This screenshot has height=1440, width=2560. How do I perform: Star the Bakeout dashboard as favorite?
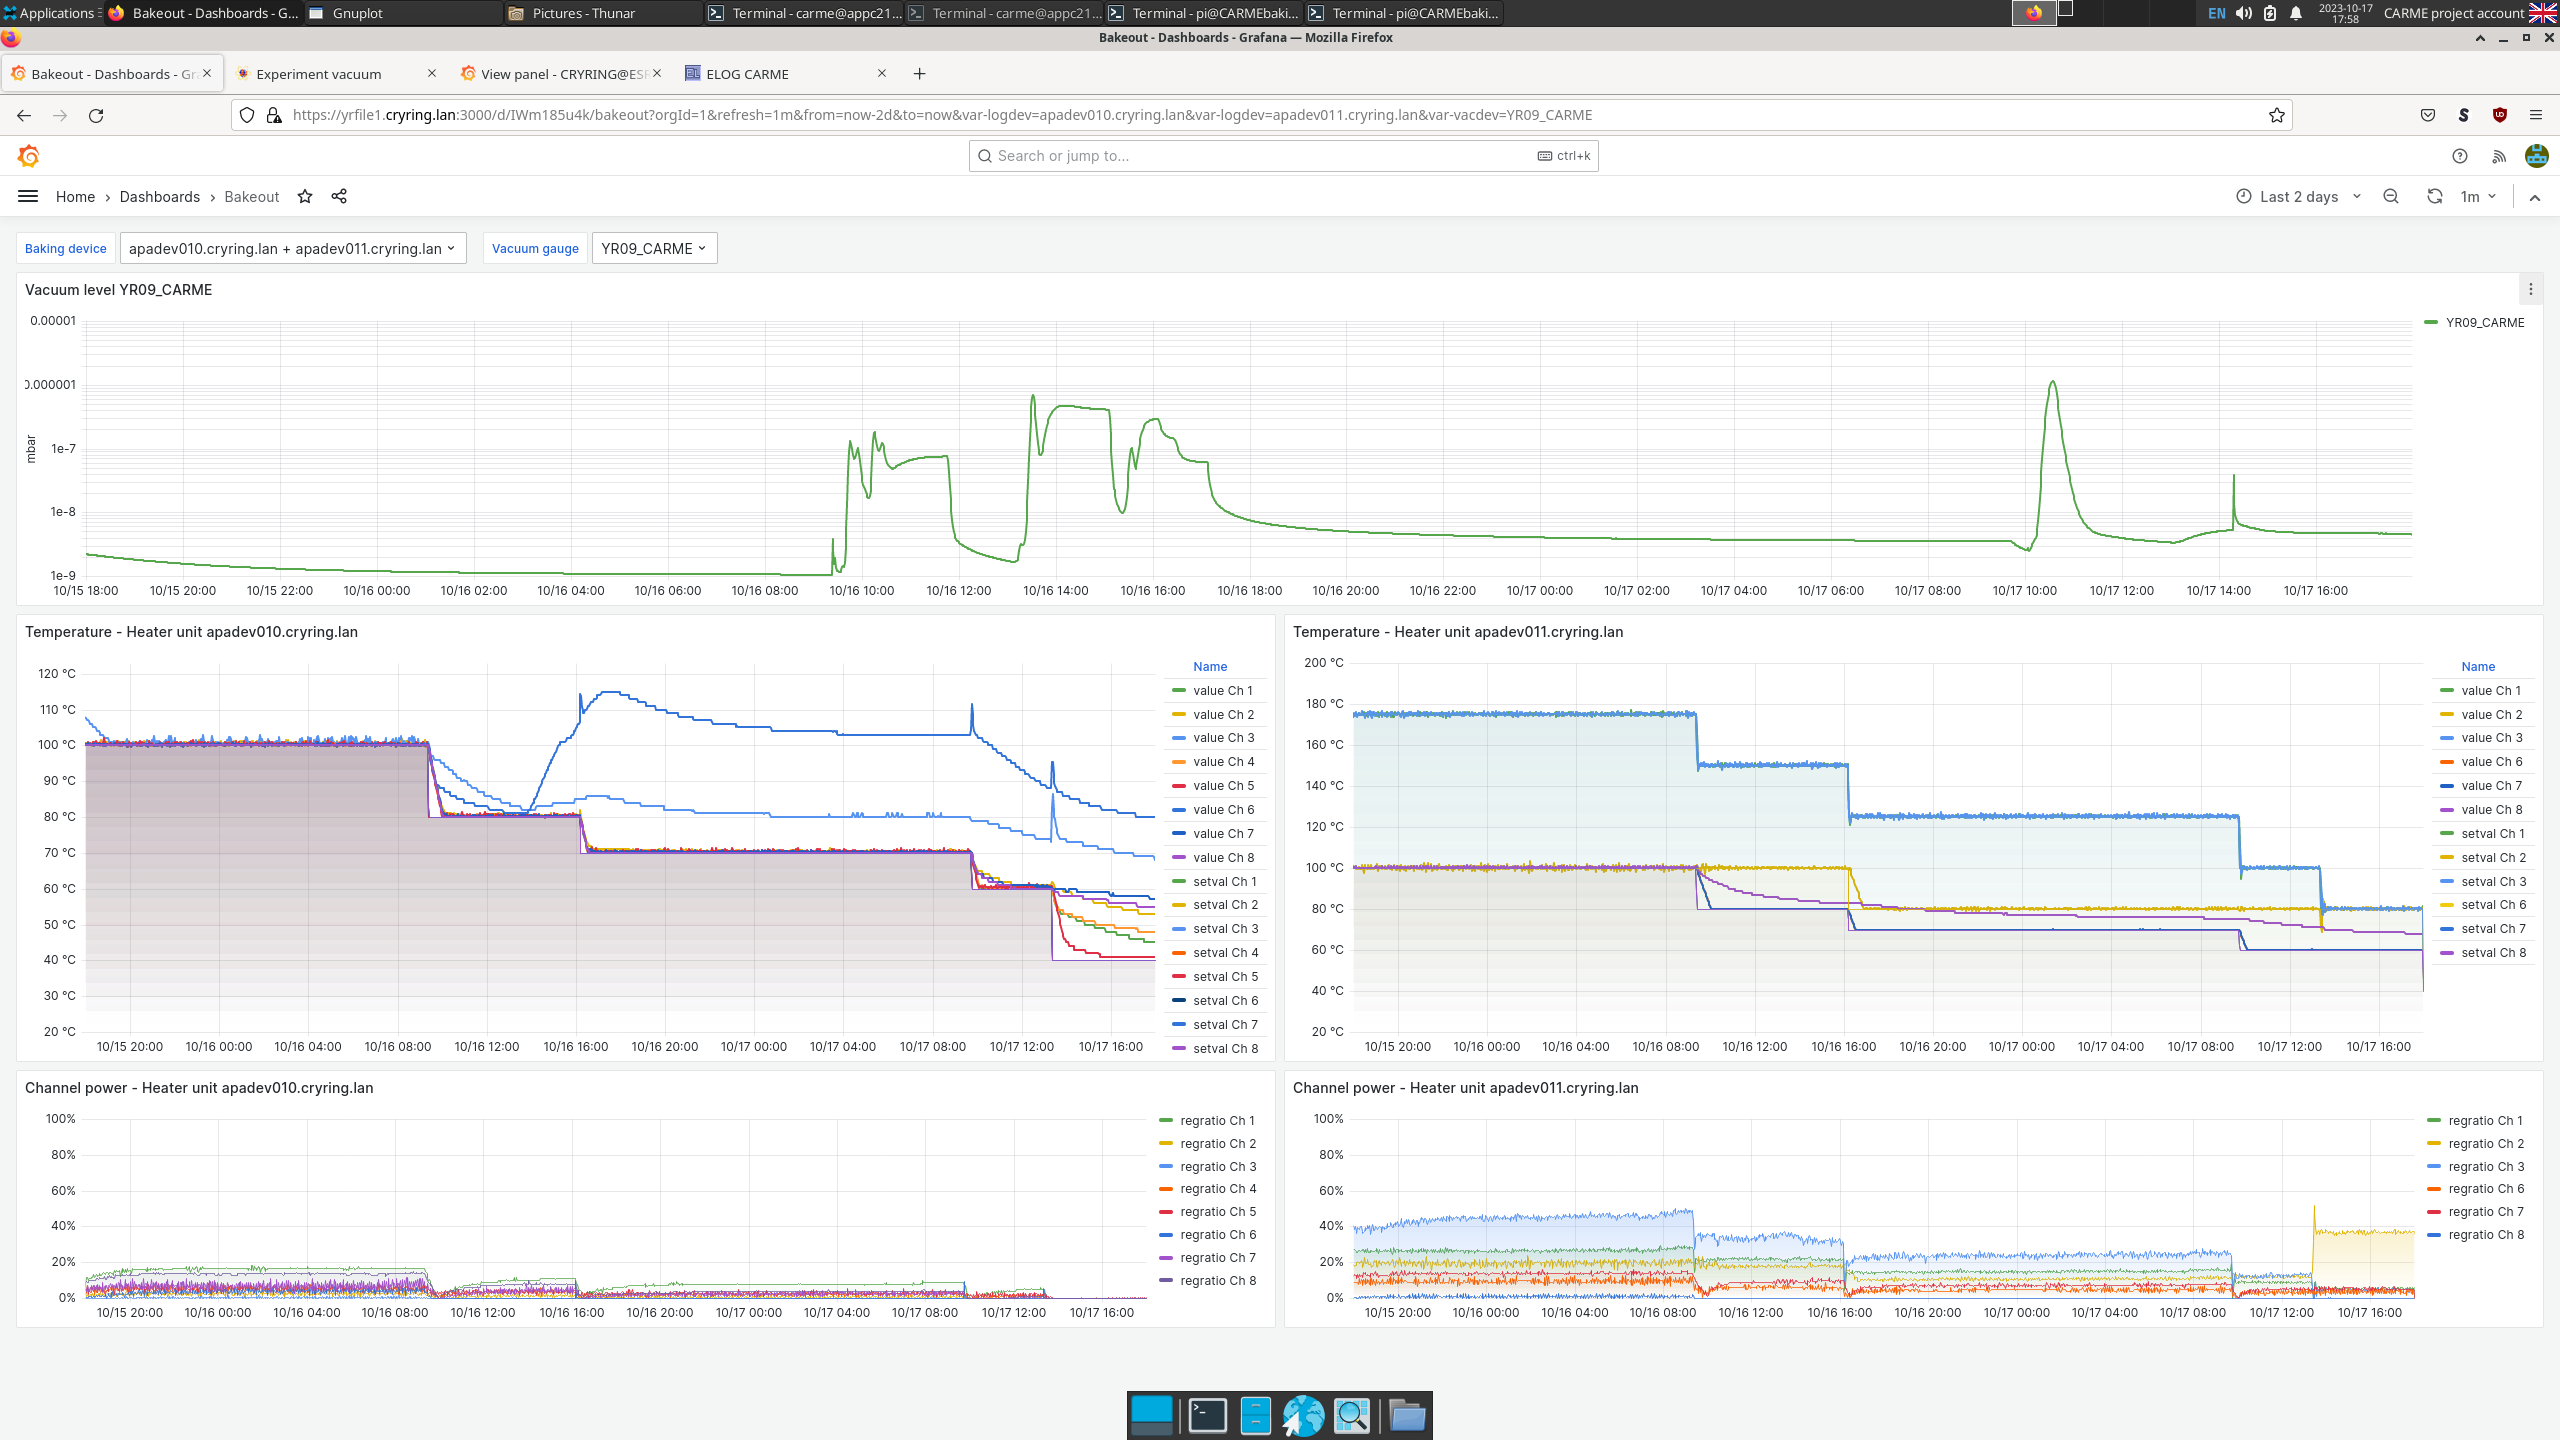(x=305, y=197)
